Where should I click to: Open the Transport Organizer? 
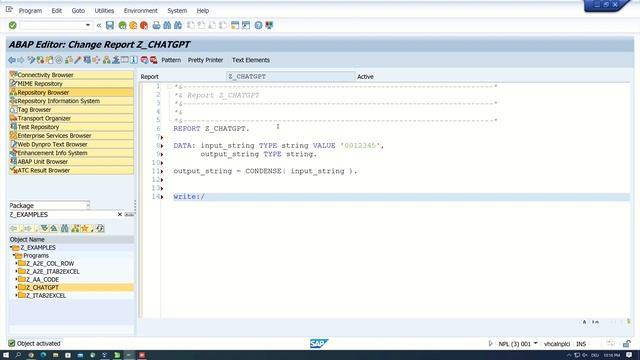71,118
